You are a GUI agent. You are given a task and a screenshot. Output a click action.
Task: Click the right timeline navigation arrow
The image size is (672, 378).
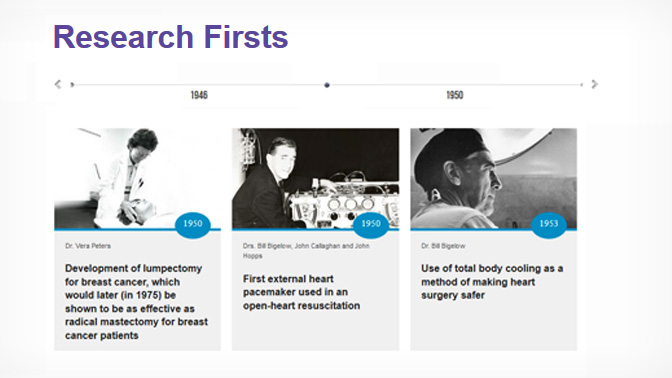(594, 84)
